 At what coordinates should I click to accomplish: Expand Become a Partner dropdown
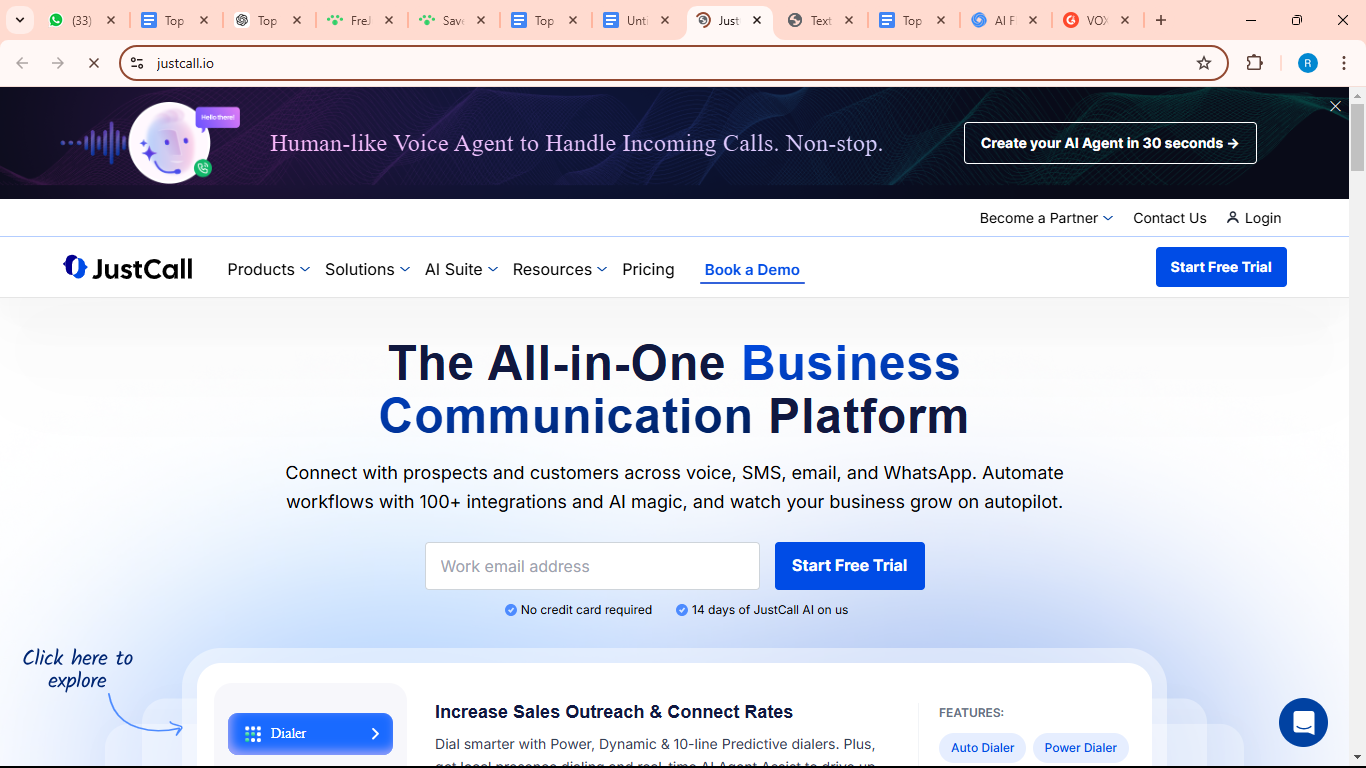1046,218
